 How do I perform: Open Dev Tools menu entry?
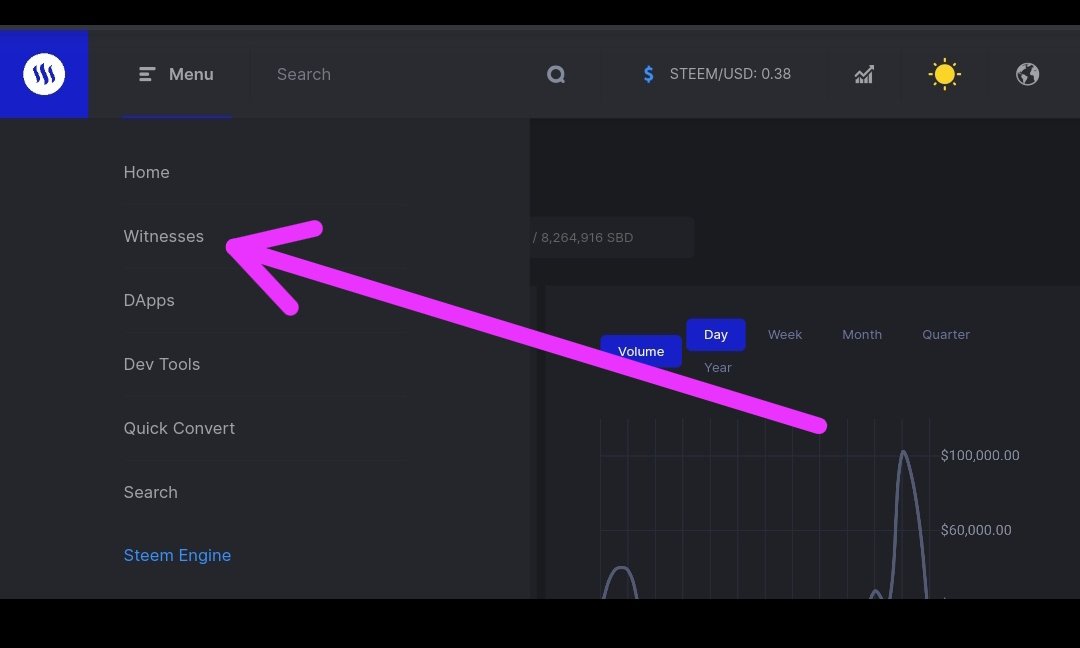click(x=161, y=364)
